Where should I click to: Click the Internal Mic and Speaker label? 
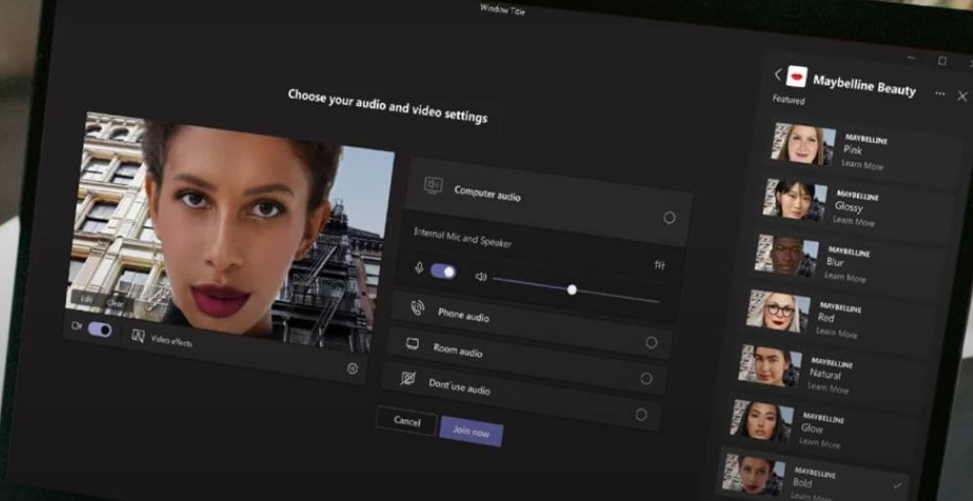tap(462, 237)
